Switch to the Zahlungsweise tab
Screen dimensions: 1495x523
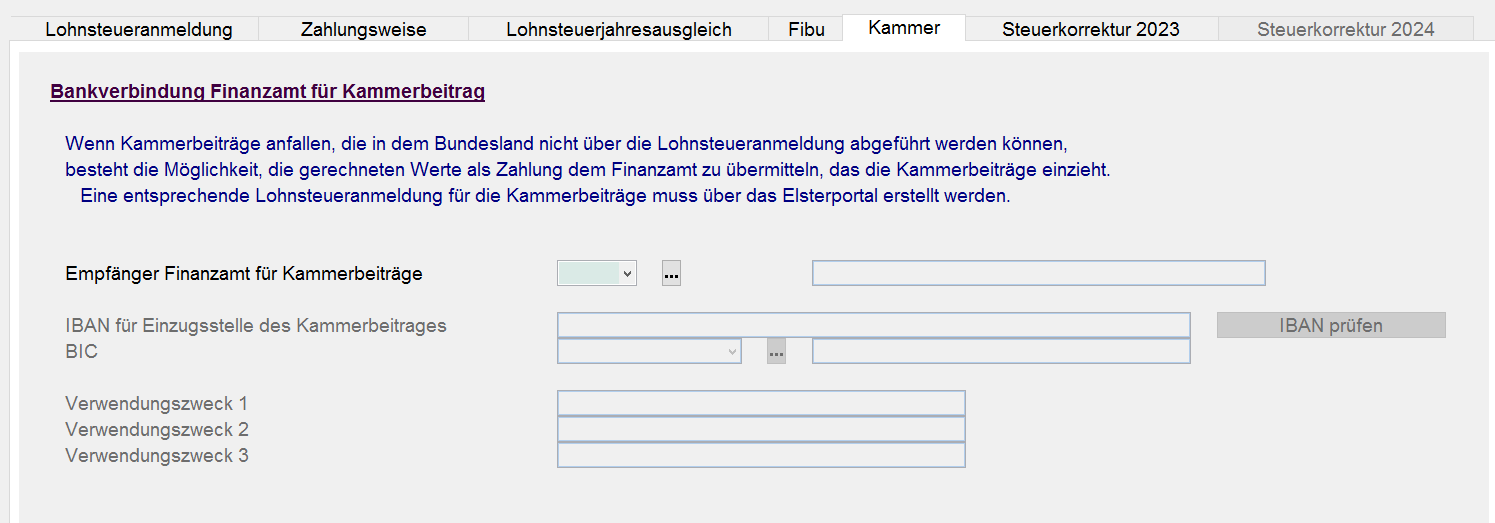363,29
